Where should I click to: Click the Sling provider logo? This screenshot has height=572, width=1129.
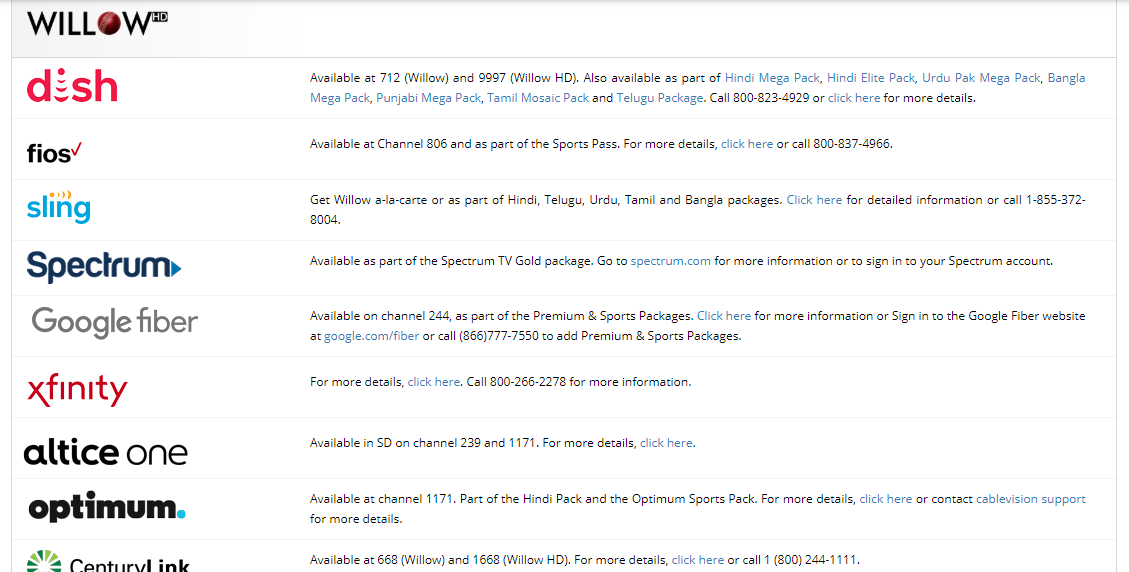pos(58,207)
